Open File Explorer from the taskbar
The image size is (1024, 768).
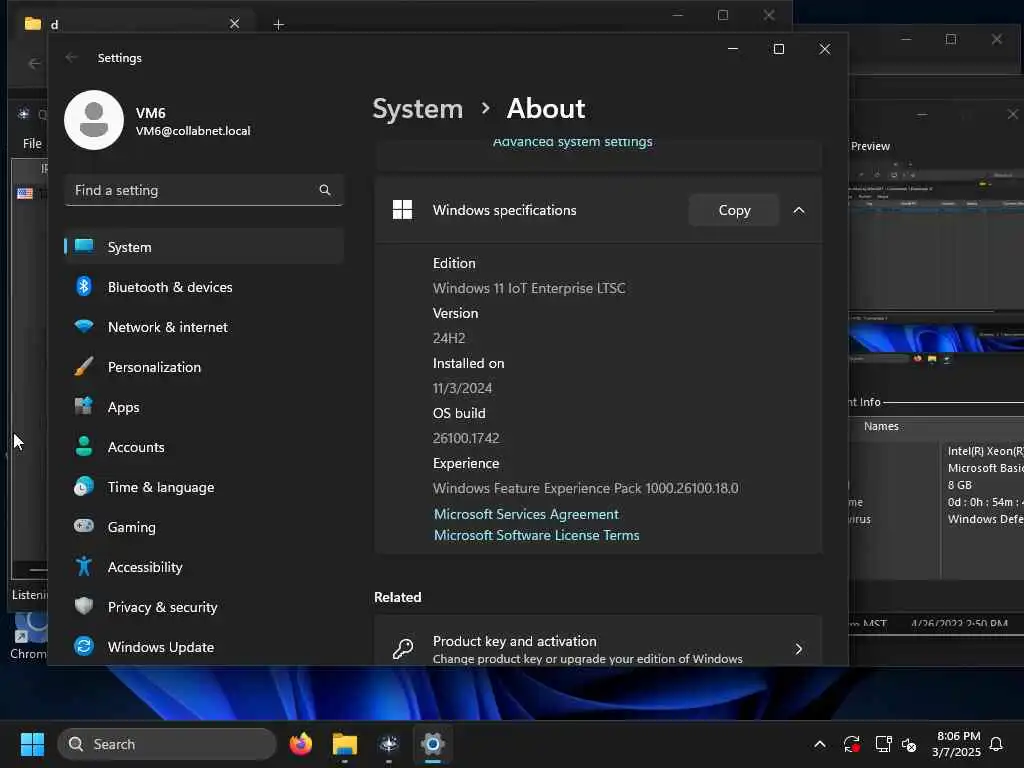(345, 744)
